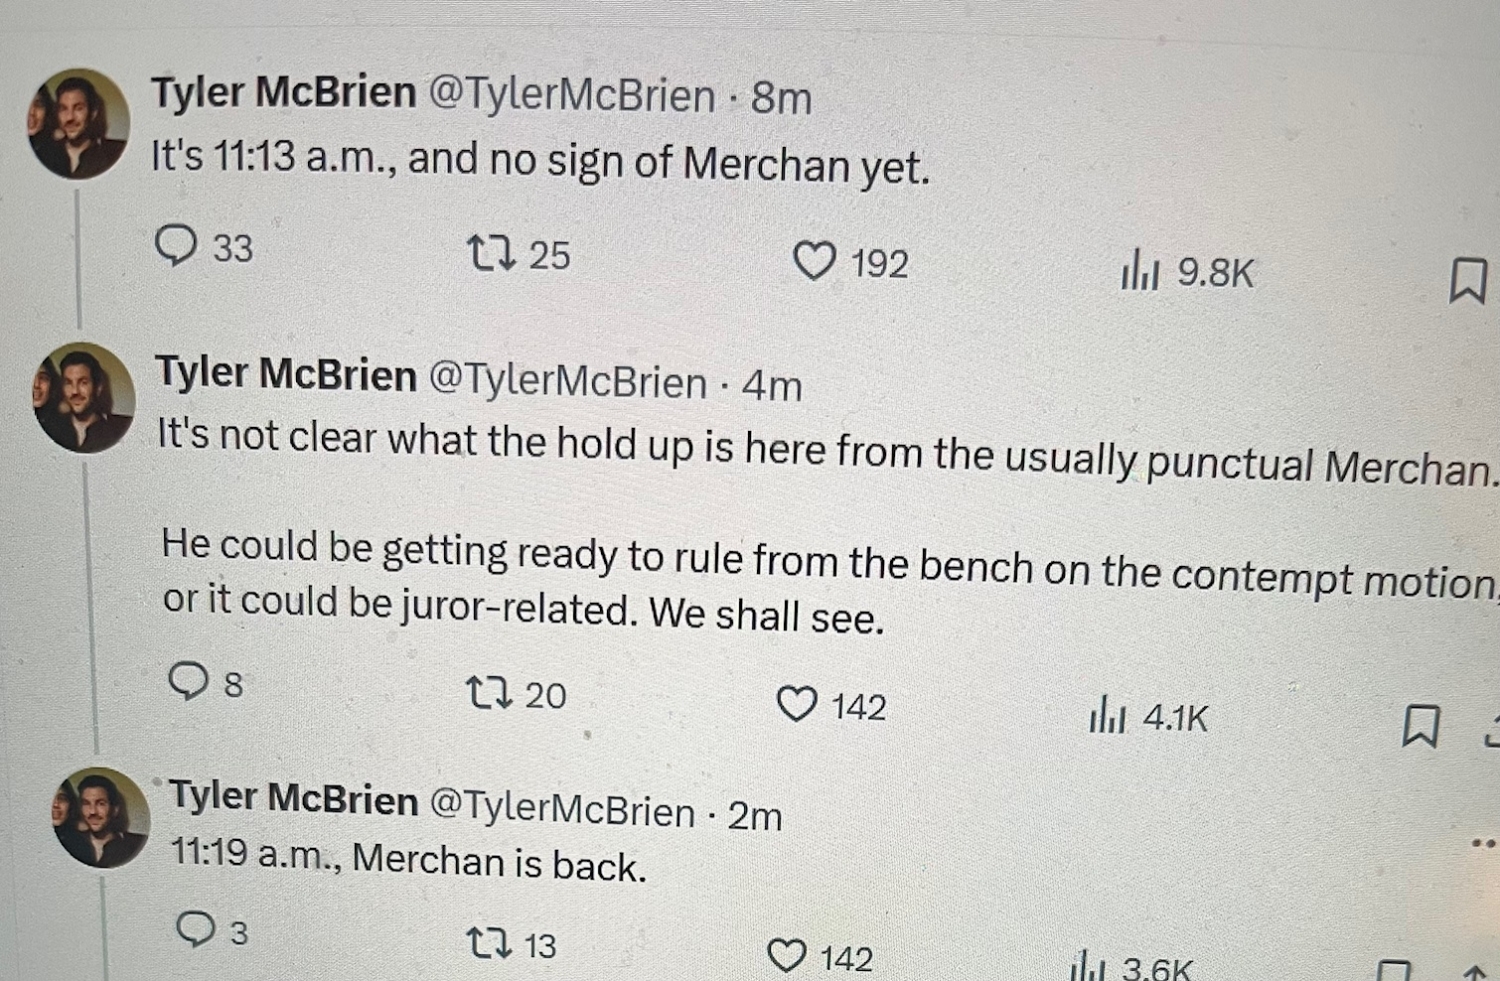Repost the 11:13 a.m. tweet
The image size is (1500, 981).
pyautogui.click(x=492, y=254)
